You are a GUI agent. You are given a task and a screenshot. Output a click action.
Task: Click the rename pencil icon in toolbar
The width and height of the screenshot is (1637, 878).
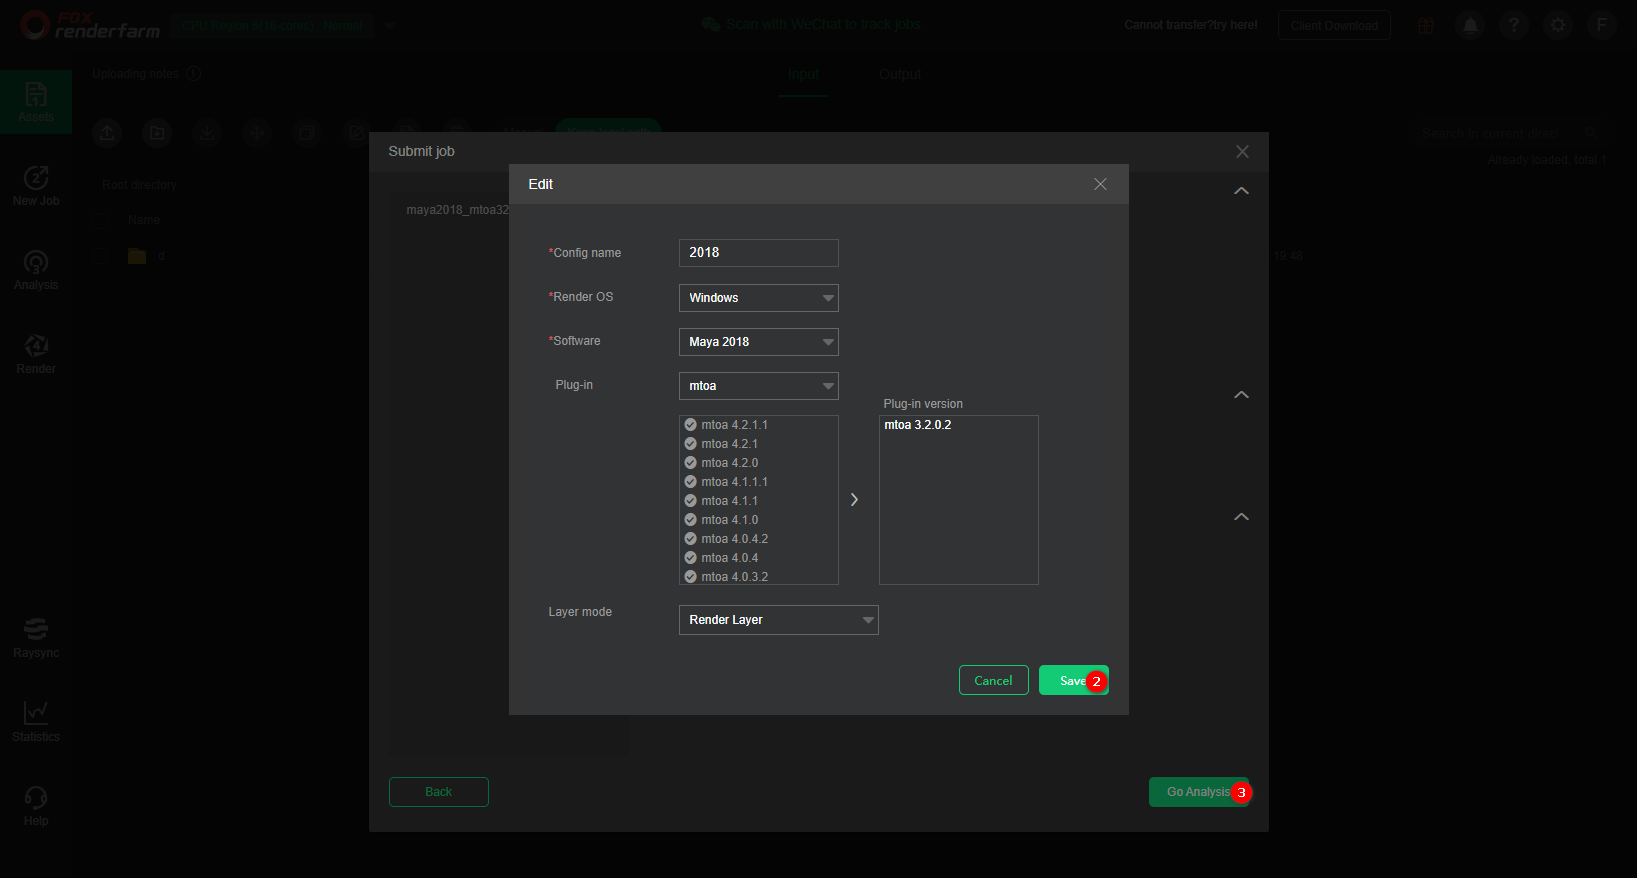click(356, 133)
